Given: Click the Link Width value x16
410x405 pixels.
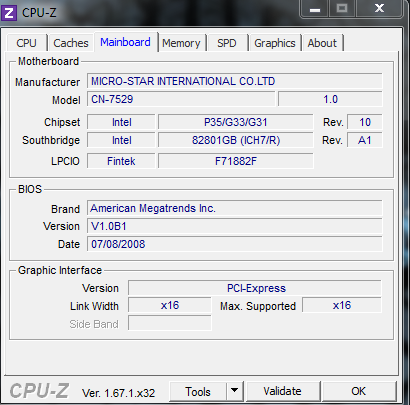Looking at the screenshot, I should [170, 305].
